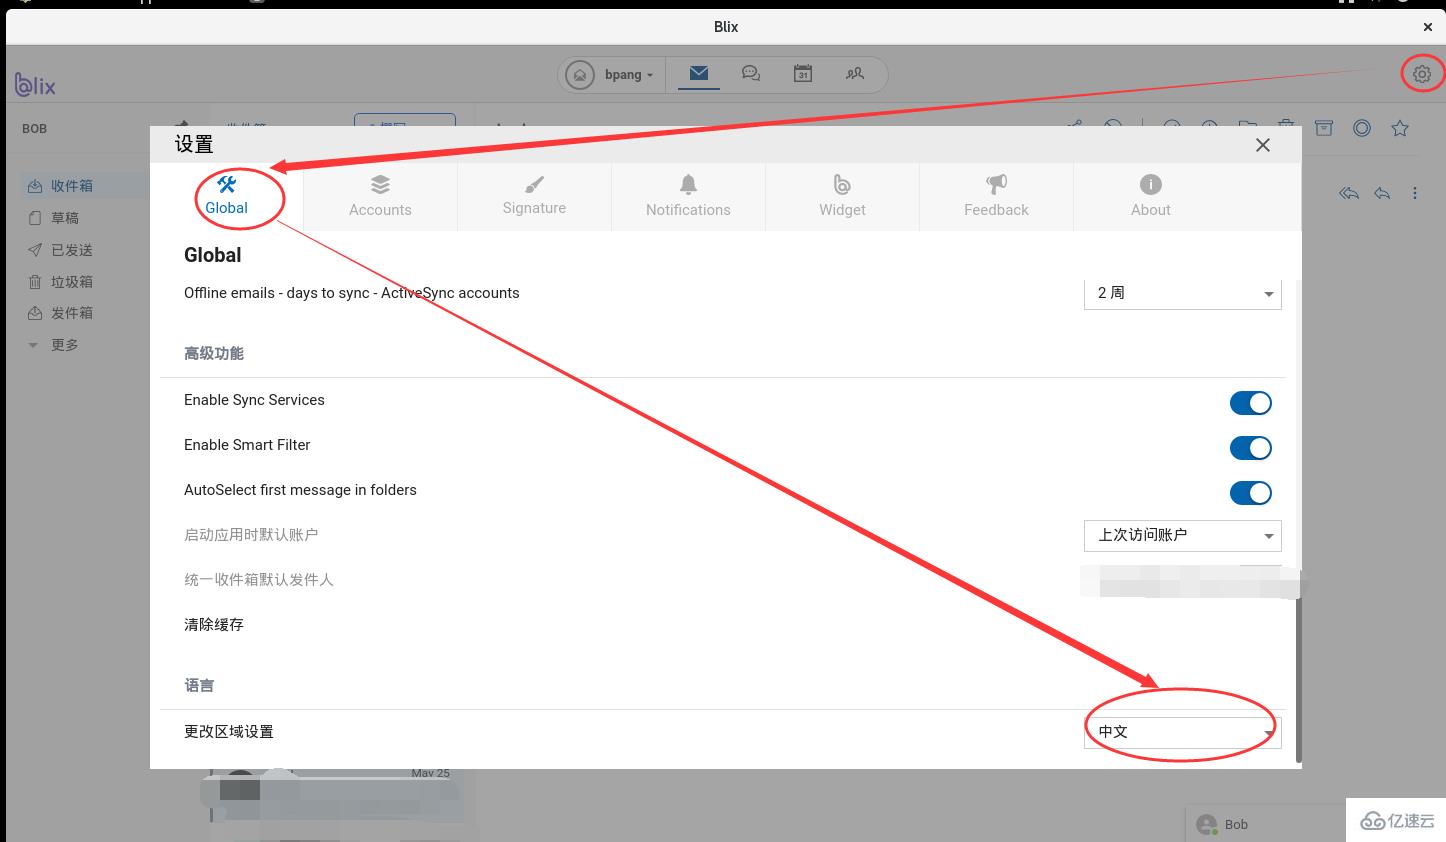The image size is (1446, 842).
Task: Click 清除缓存 to clear cache
Action: [x=214, y=625]
